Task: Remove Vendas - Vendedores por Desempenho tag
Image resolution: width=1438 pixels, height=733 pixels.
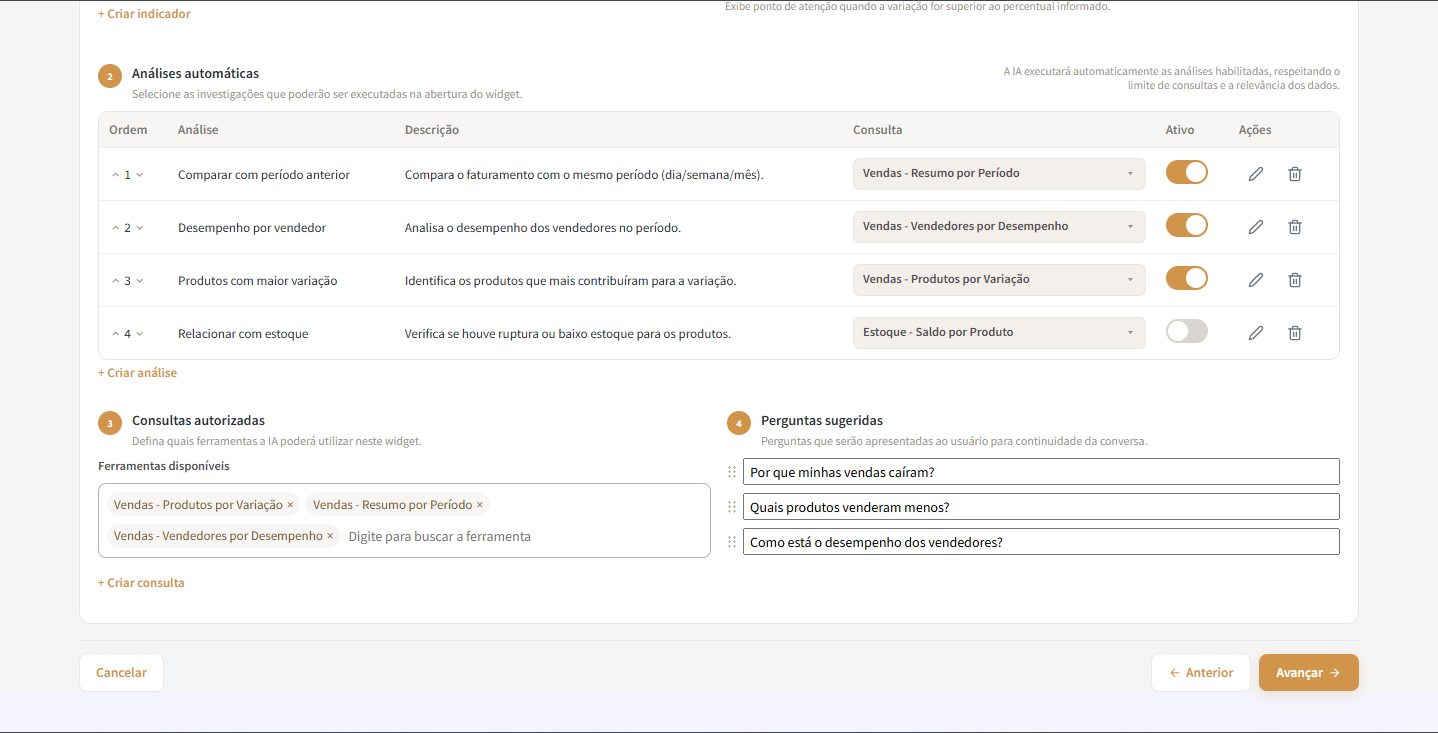Action: [330, 536]
